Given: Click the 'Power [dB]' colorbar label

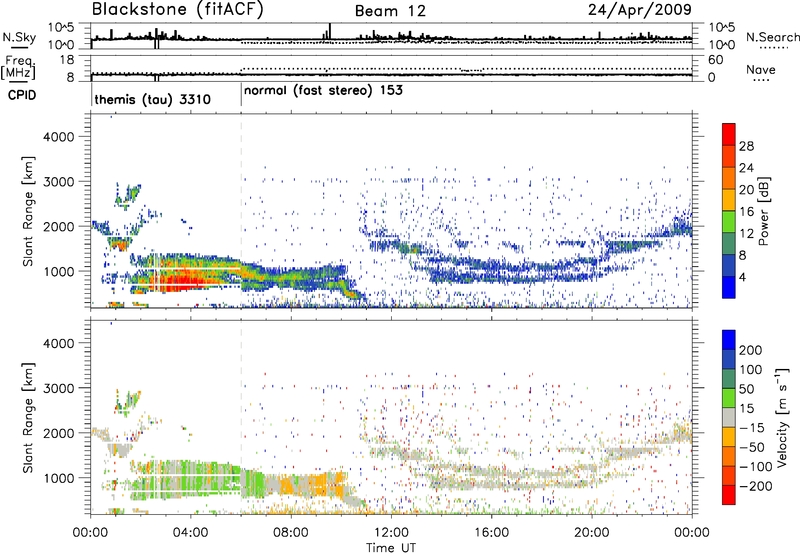Looking at the screenshot, I should coord(764,211).
